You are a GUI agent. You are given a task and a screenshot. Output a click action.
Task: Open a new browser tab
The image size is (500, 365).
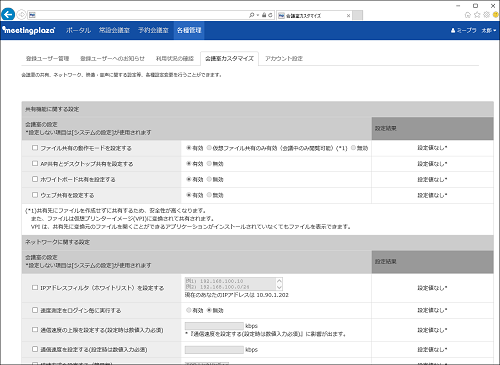pos(358,15)
